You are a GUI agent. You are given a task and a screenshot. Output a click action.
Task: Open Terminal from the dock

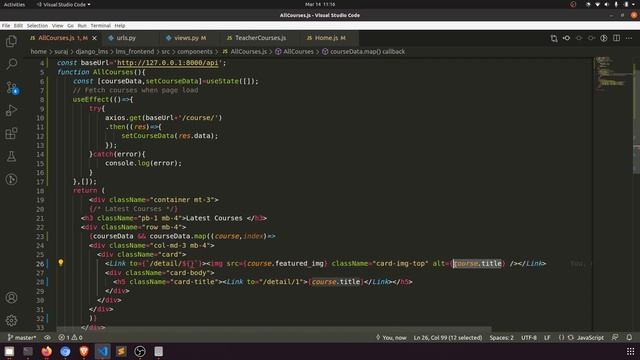click(28, 351)
